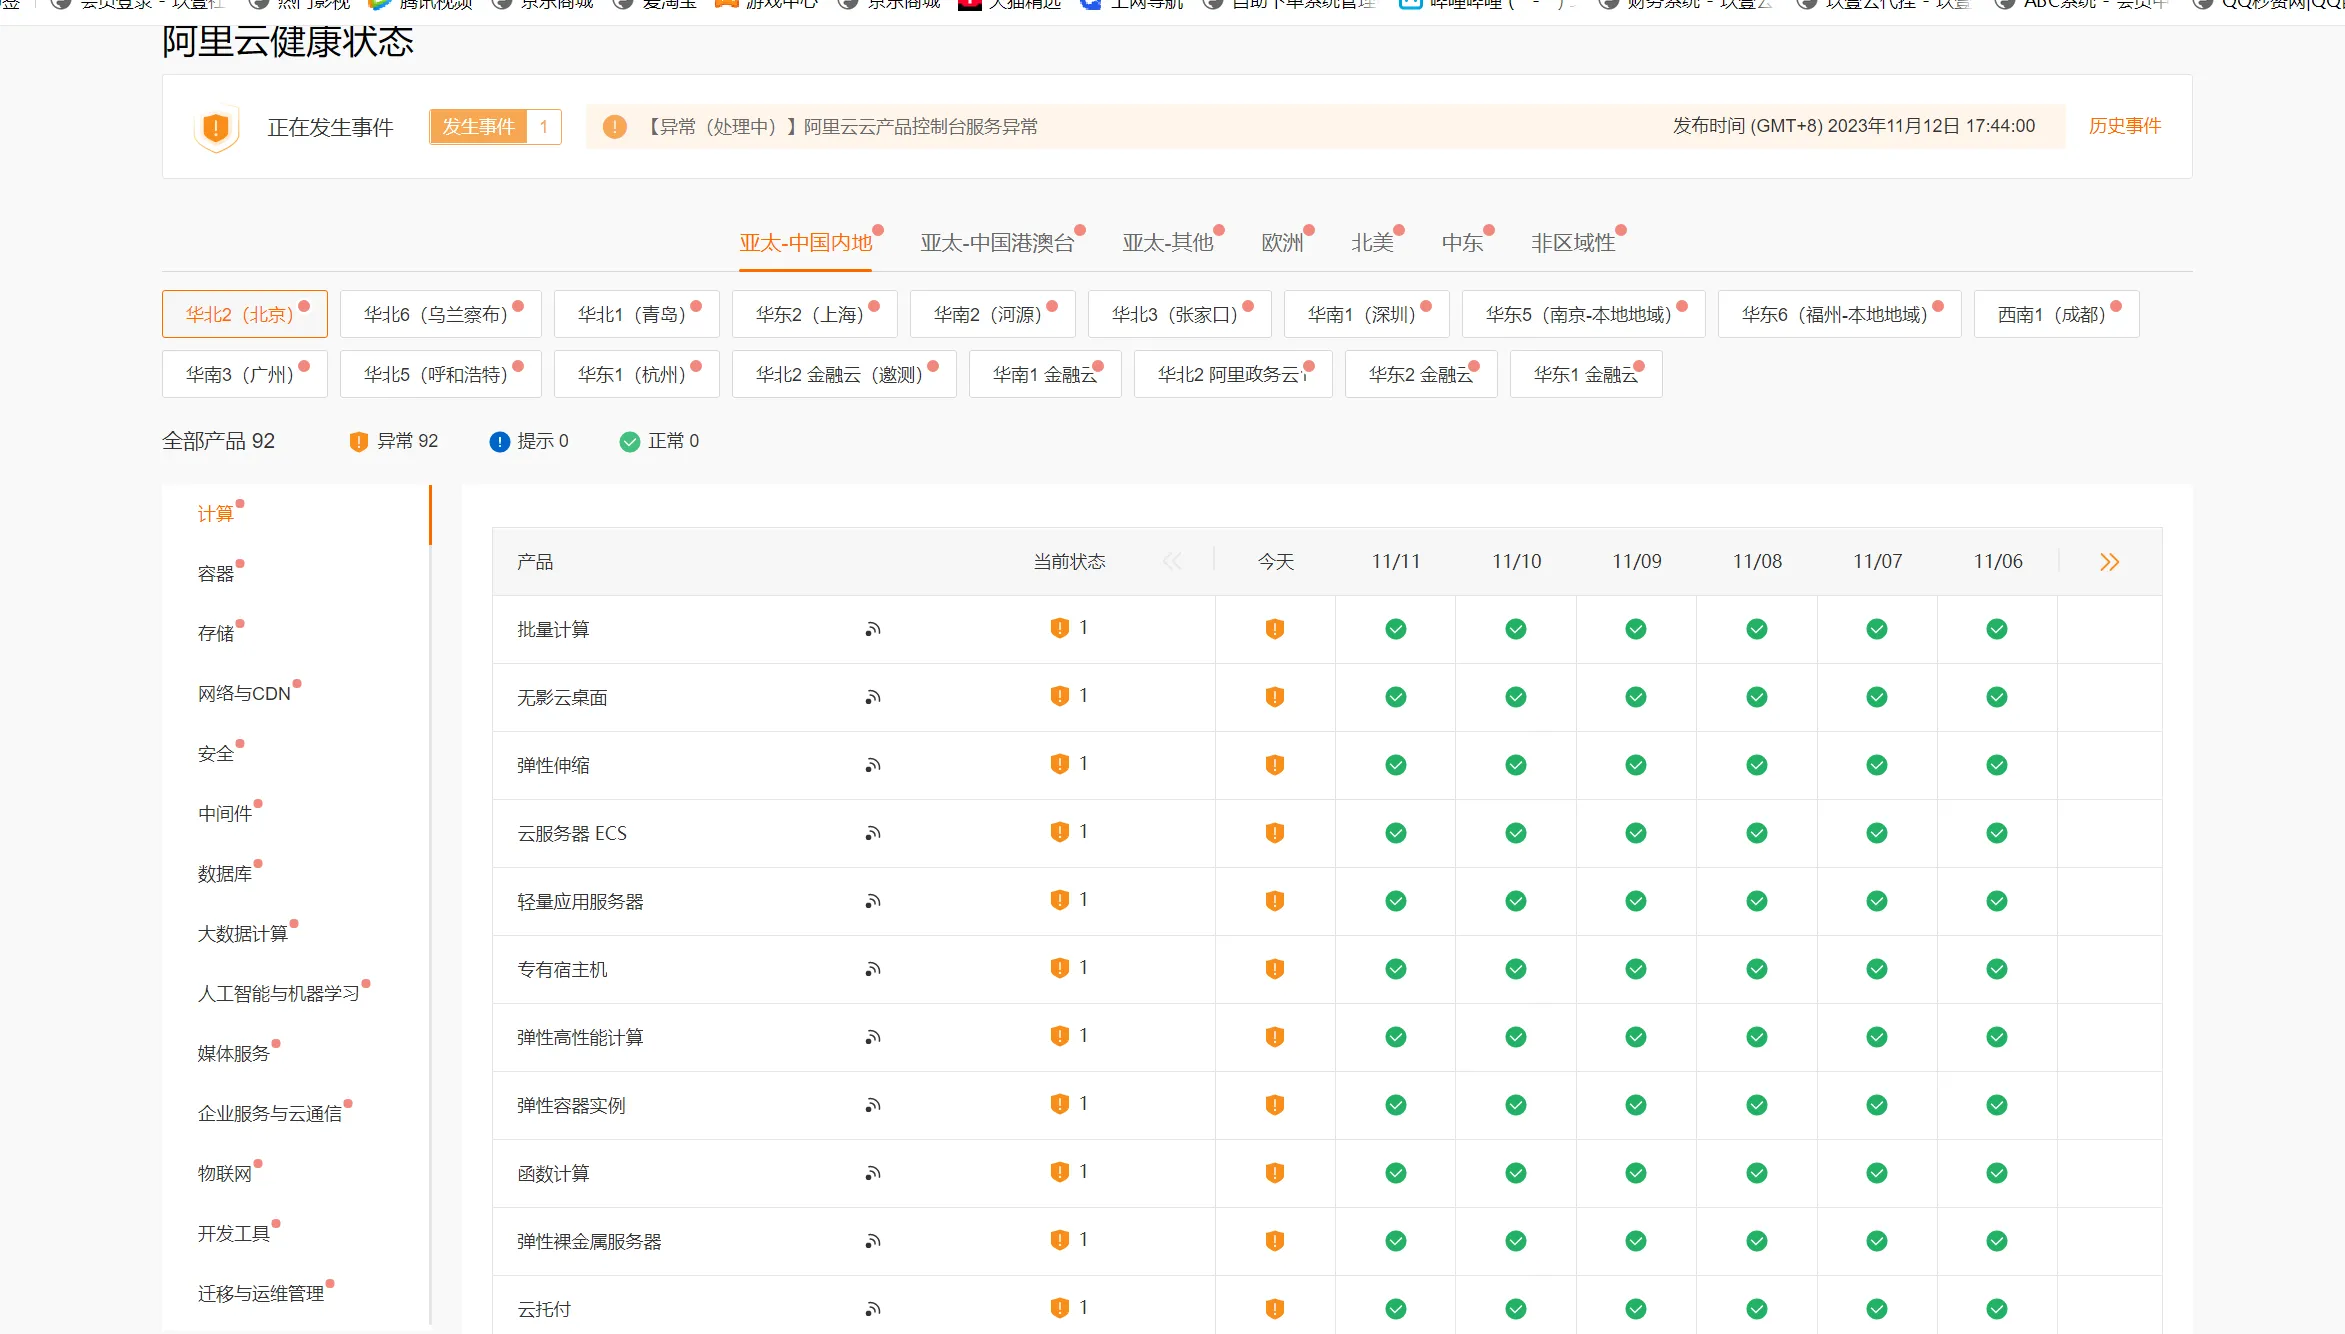This screenshot has height=1334, width=2345.
Task: Open 大数据计算 category in sidebar
Action: click(243, 933)
